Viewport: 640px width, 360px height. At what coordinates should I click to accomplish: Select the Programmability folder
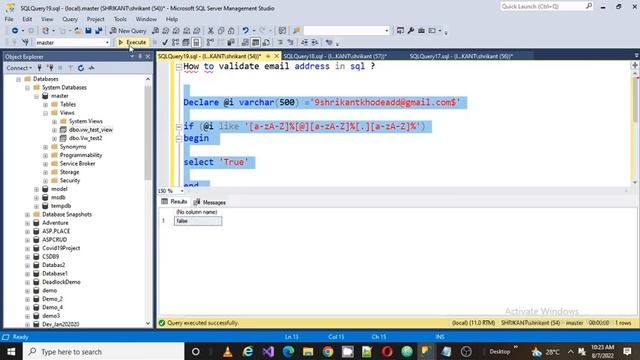[x=81, y=155]
